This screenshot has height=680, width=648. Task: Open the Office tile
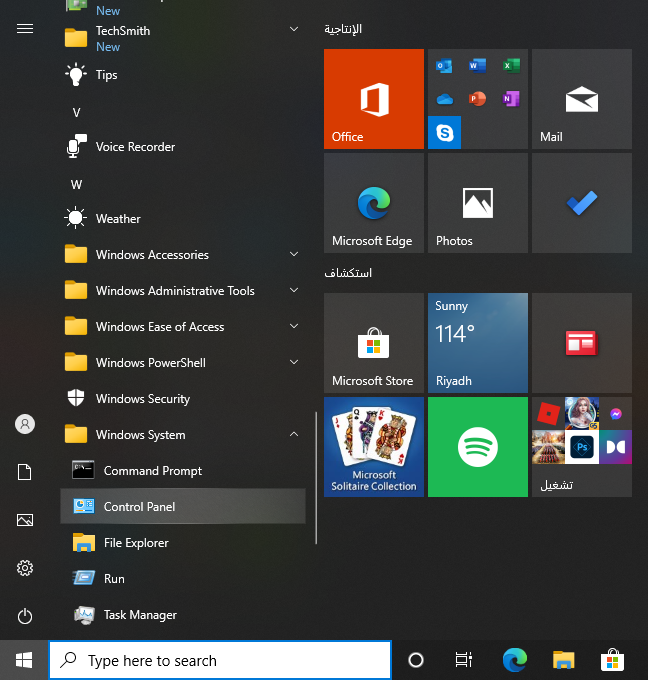pos(373,99)
